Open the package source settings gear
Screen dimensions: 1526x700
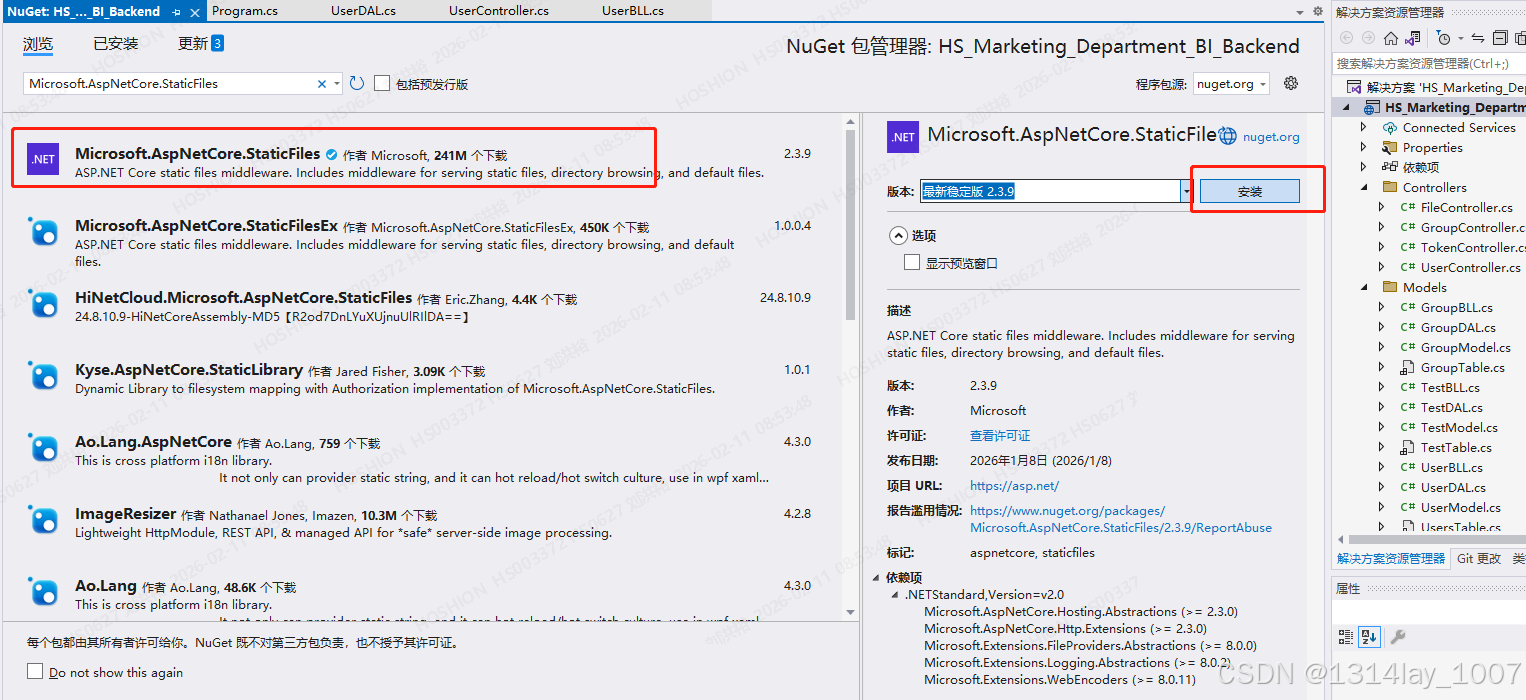coord(1291,83)
